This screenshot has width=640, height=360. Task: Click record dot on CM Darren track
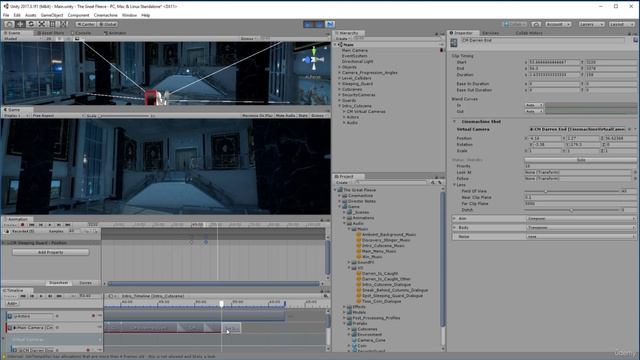point(88,350)
